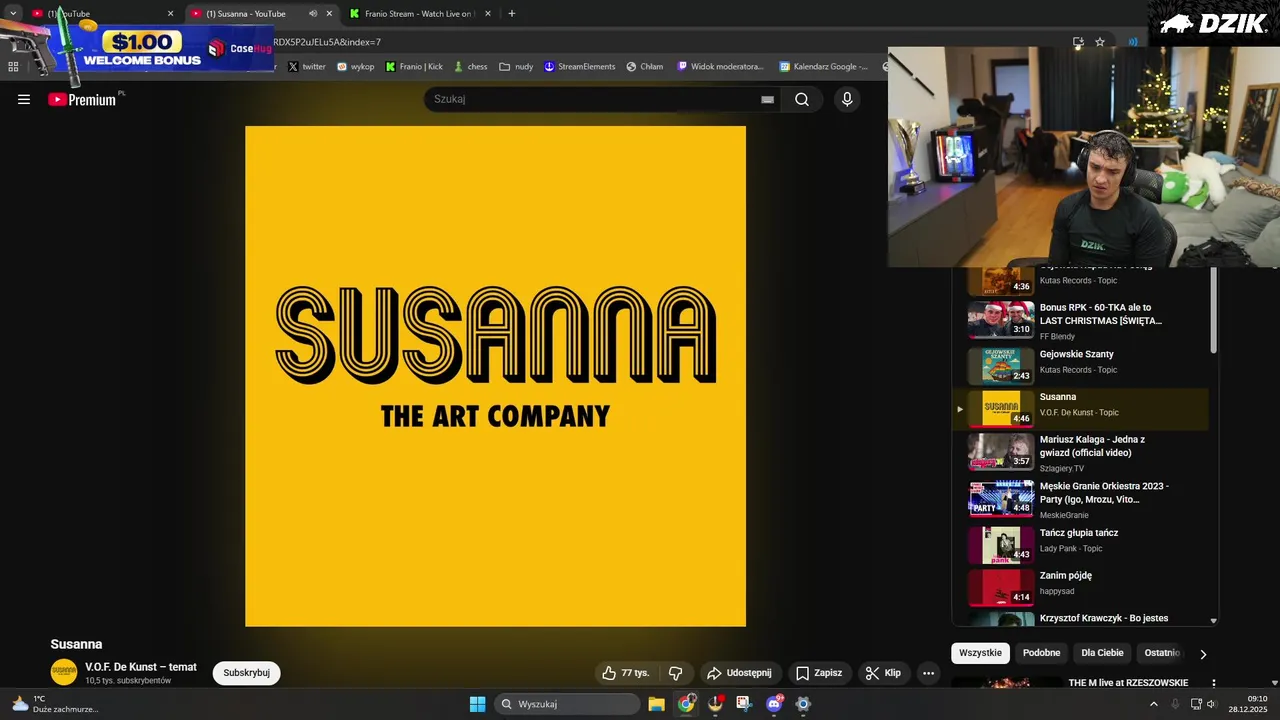This screenshot has width=1280, height=720.
Task: Open options menu for THE M live video
Action: pyautogui.click(x=1214, y=684)
